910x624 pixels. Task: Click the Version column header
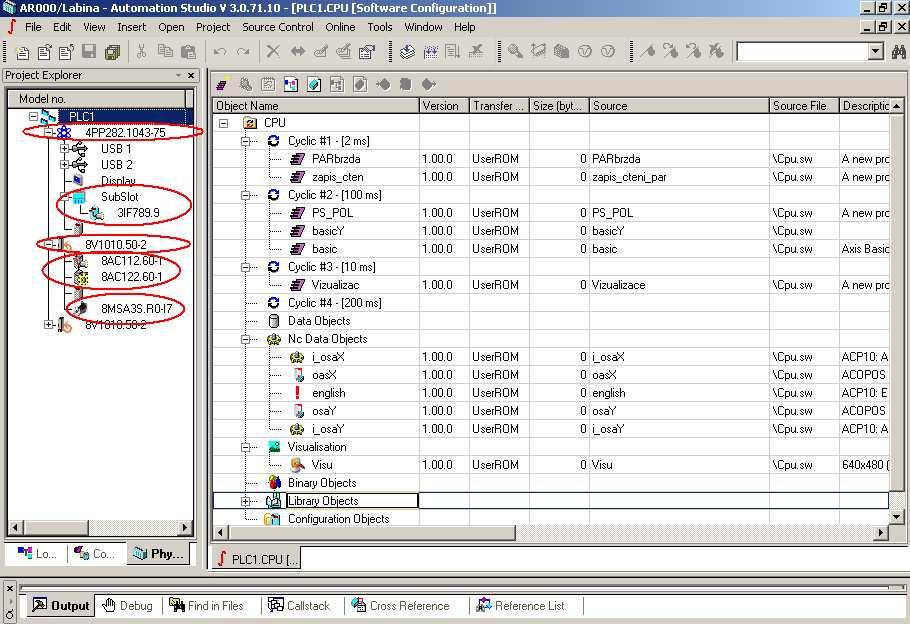[x=444, y=106]
